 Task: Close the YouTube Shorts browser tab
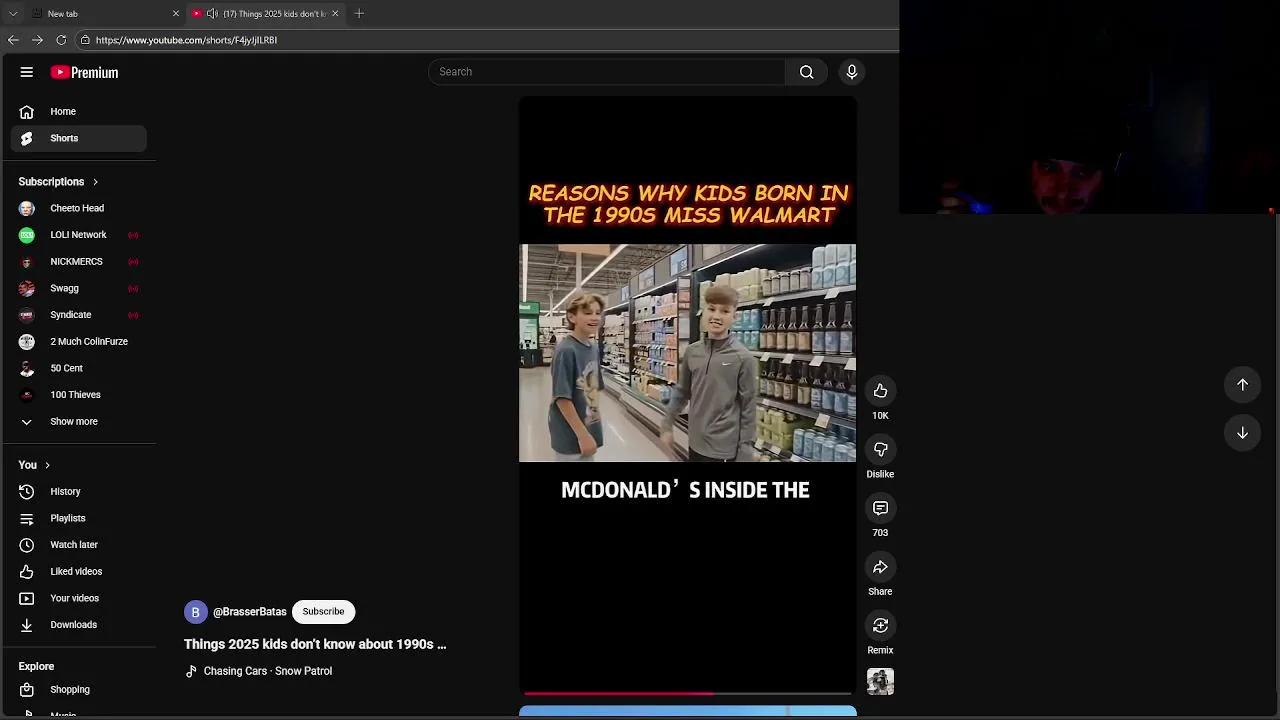coord(335,14)
